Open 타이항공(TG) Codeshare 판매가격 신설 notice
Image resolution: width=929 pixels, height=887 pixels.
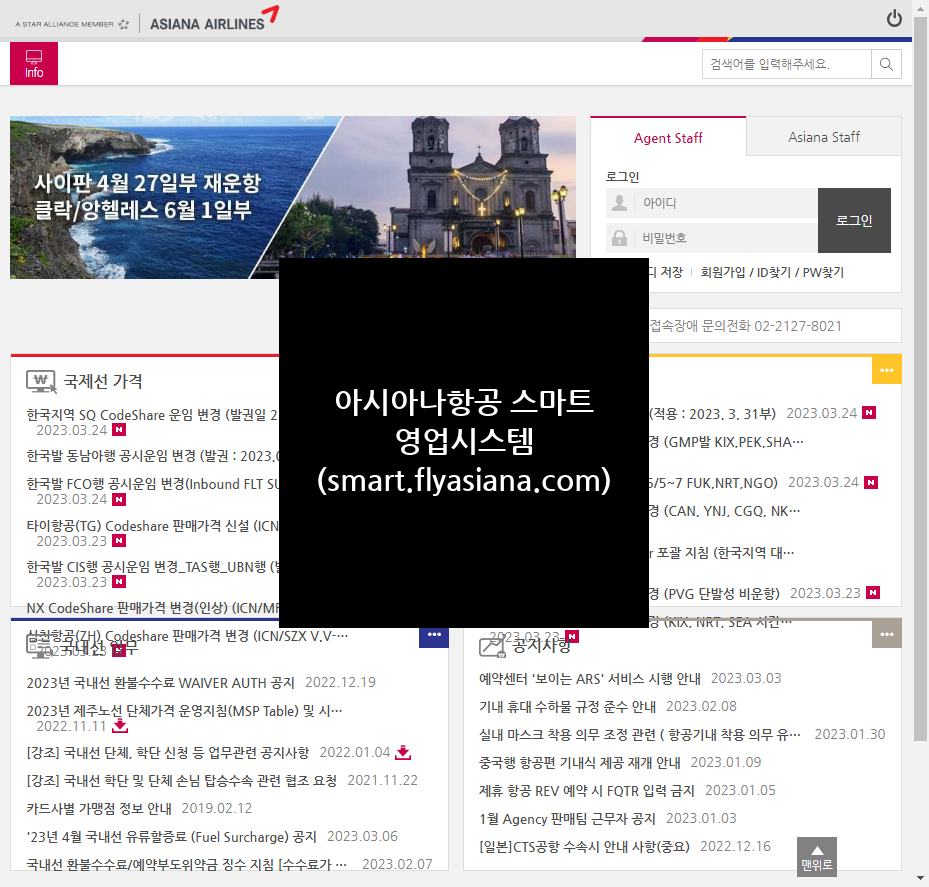pyautogui.click(x=152, y=526)
